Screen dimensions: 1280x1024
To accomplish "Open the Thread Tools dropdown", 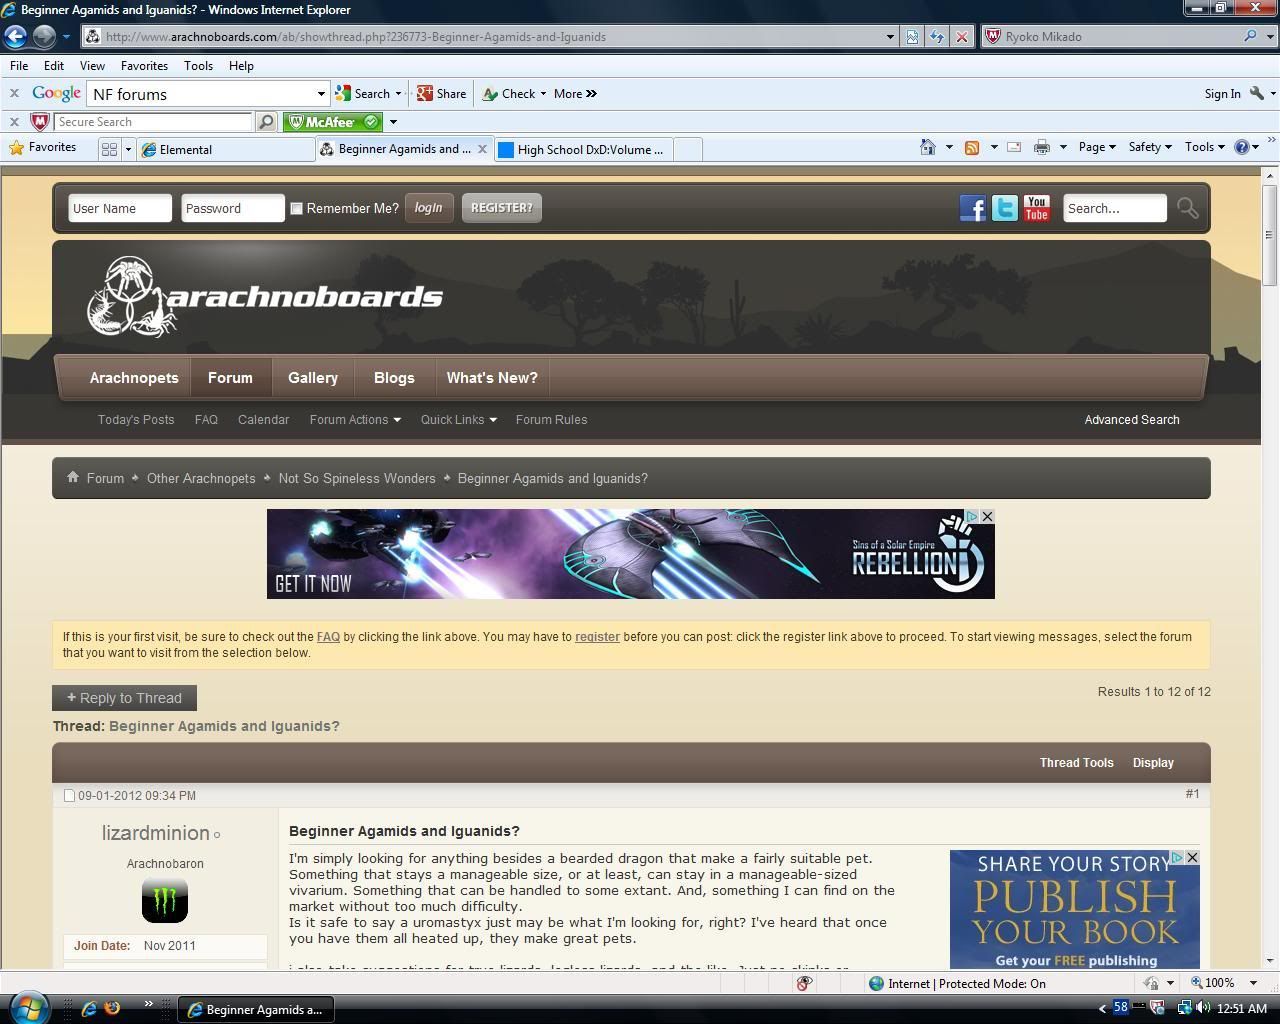I will (1076, 763).
